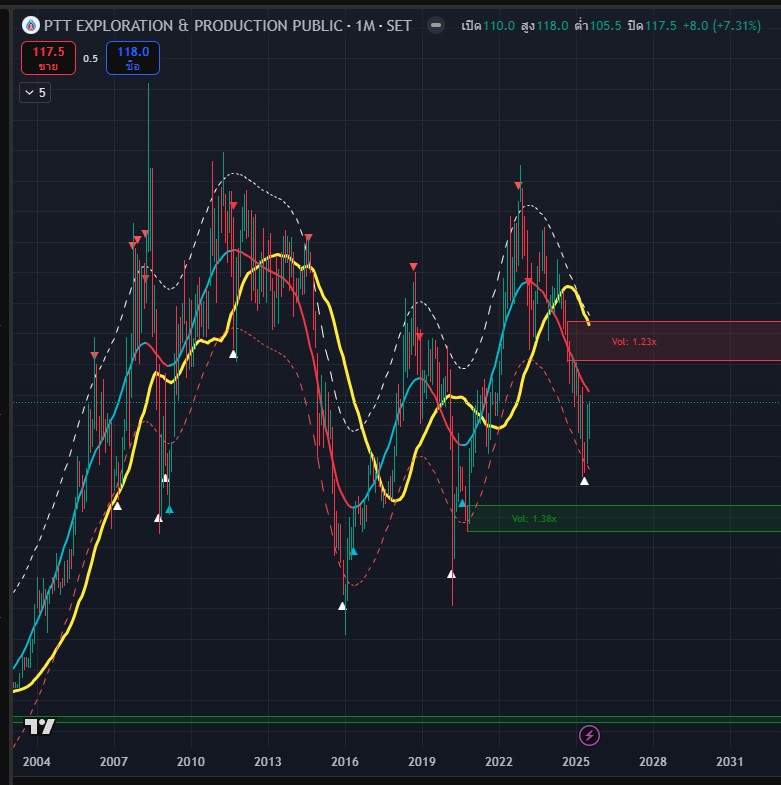Image resolution: width=781 pixels, height=785 pixels.
Task: Click the 2010 label on the time axis
Action: click(x=191, y=761)
